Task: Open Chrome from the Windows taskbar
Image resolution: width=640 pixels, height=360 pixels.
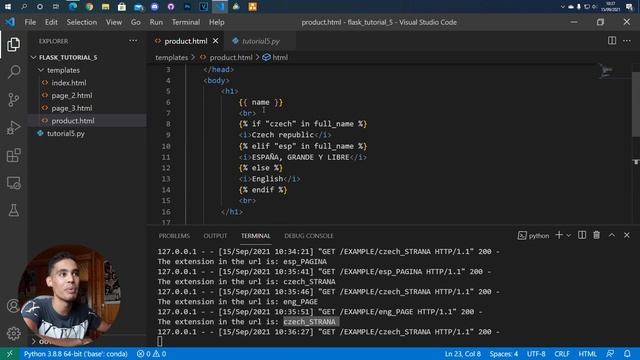Action: (89, 7)
